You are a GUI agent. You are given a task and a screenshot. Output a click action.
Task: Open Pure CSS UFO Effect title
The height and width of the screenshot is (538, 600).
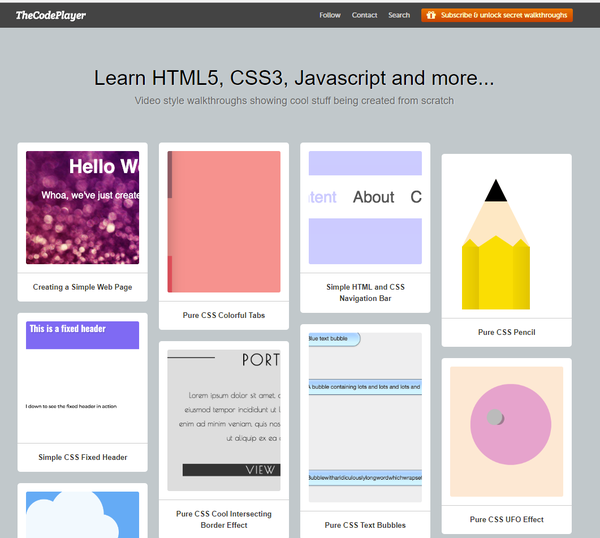pos(507,519)
